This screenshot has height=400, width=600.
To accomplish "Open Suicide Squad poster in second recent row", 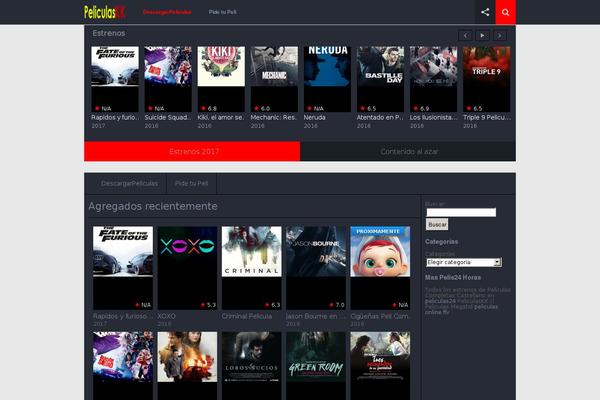I will (x=123, y=366).
